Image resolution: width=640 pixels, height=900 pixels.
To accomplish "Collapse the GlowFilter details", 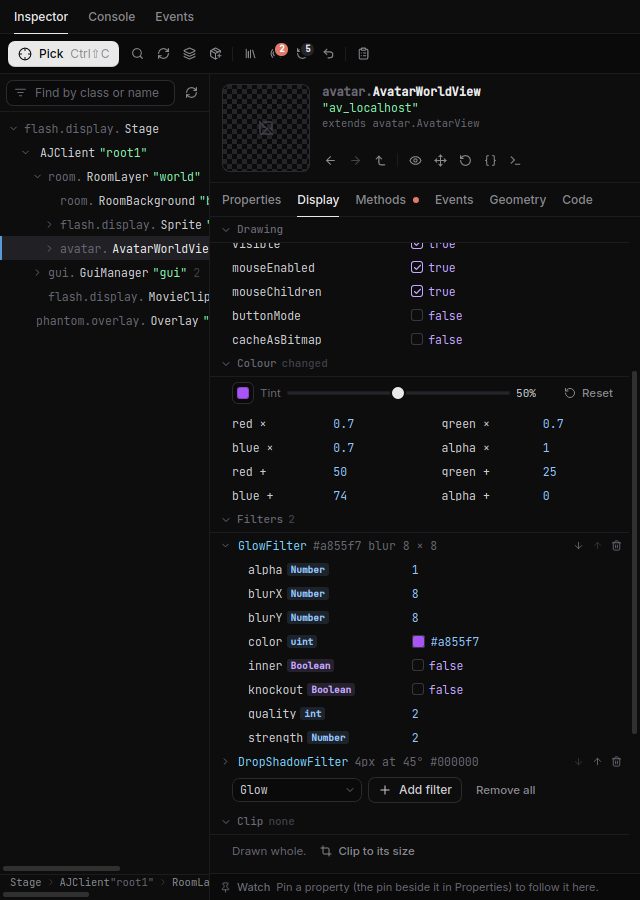I will click(226, 546).
